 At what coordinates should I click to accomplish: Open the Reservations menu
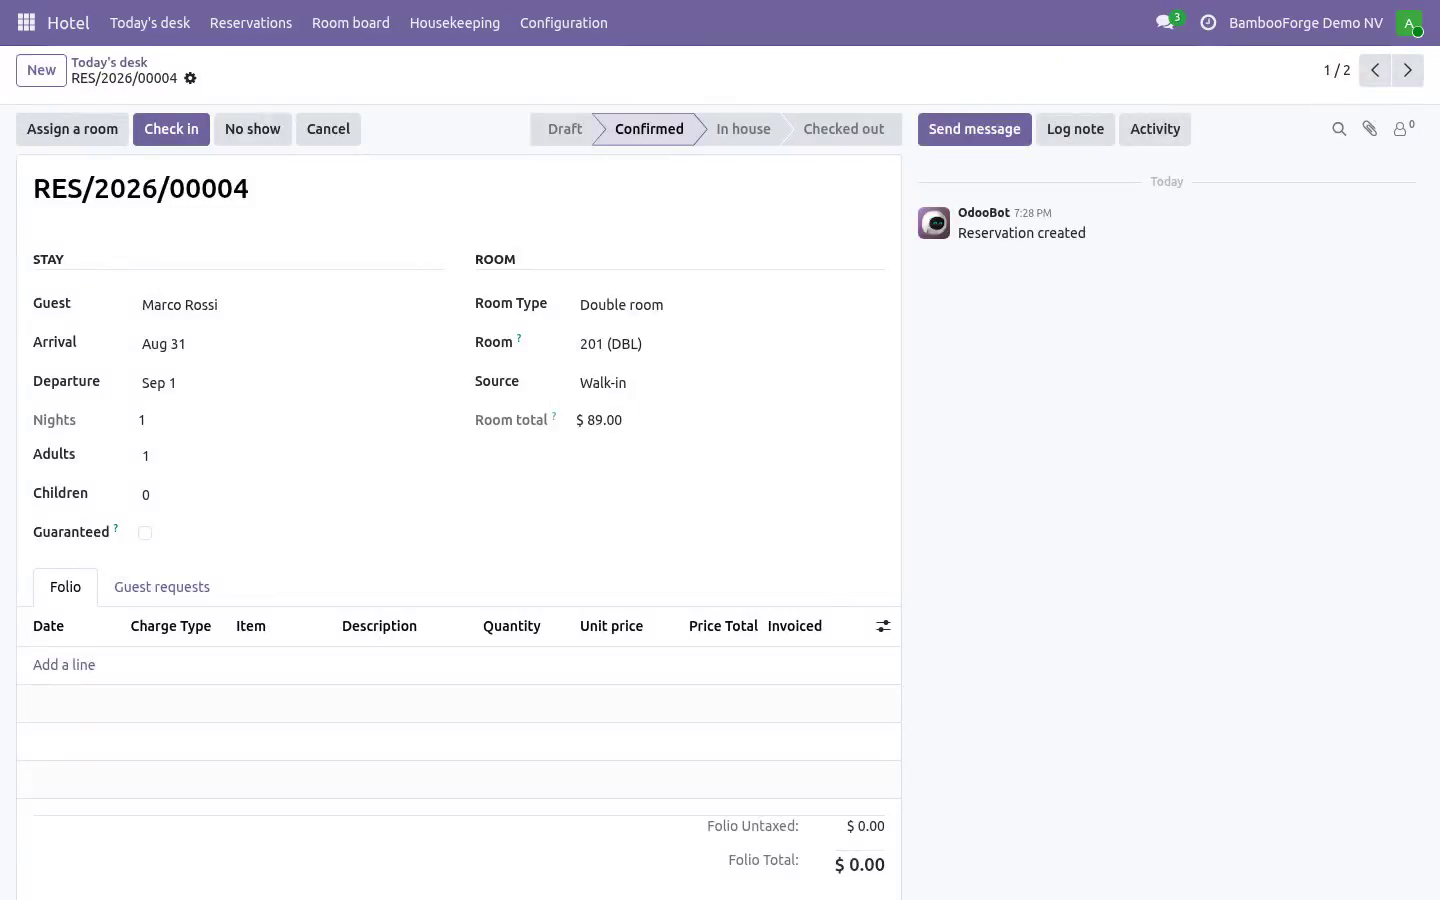pyautogui.click(x=251, y=23)
